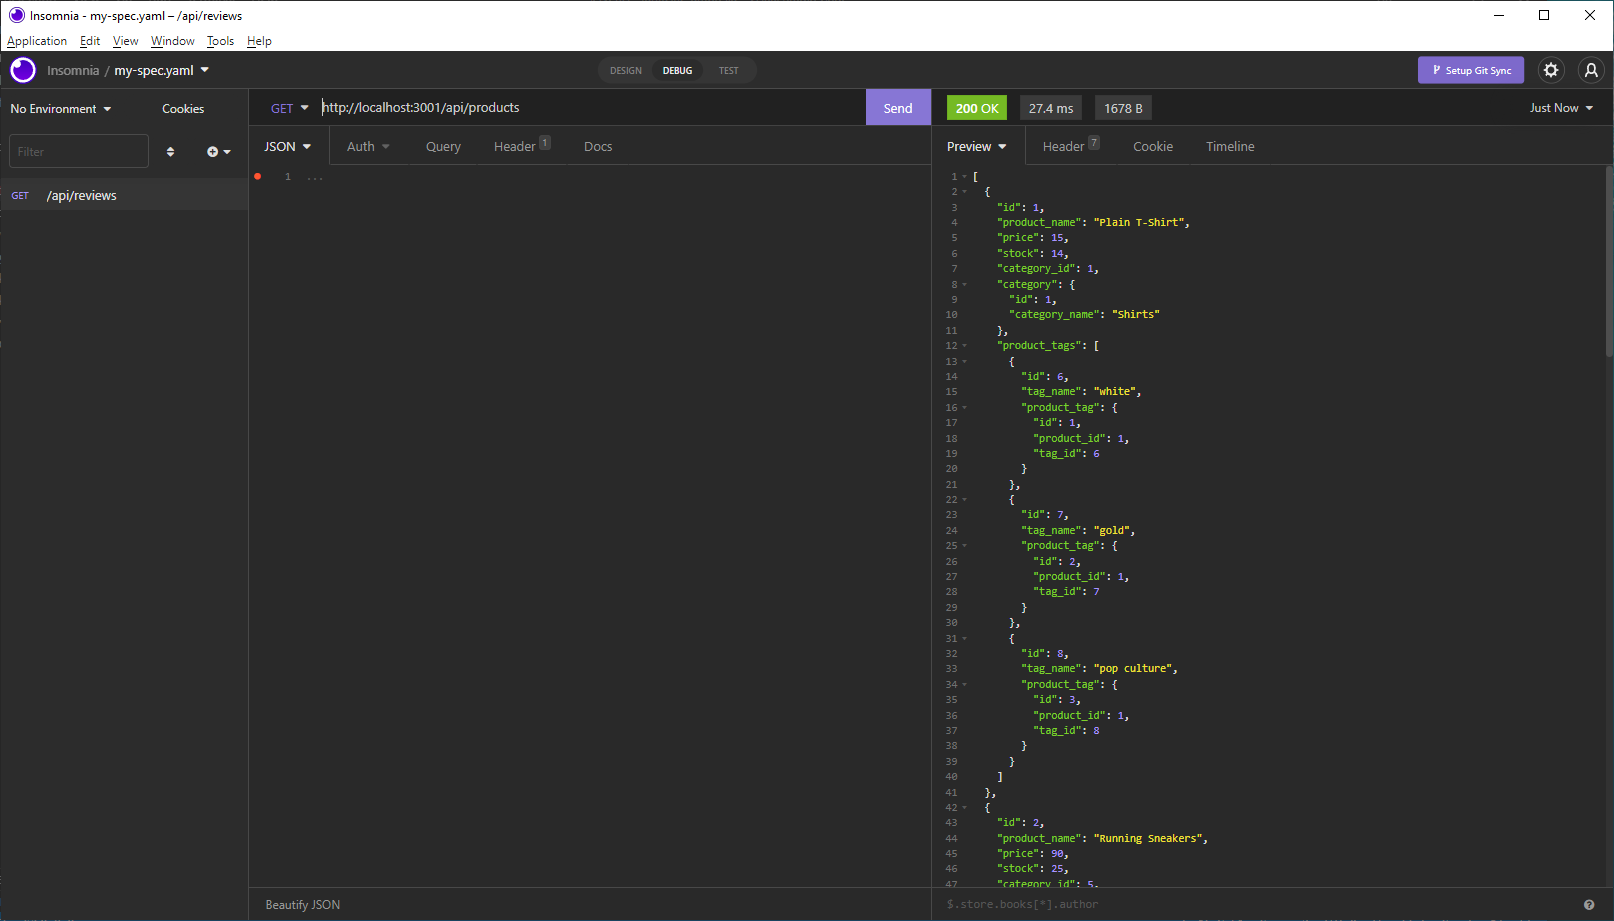This screenshot has height=921, width=1614.
Task: Click the "Plain T-Shirt" value in response
Action: (1141, 223)
